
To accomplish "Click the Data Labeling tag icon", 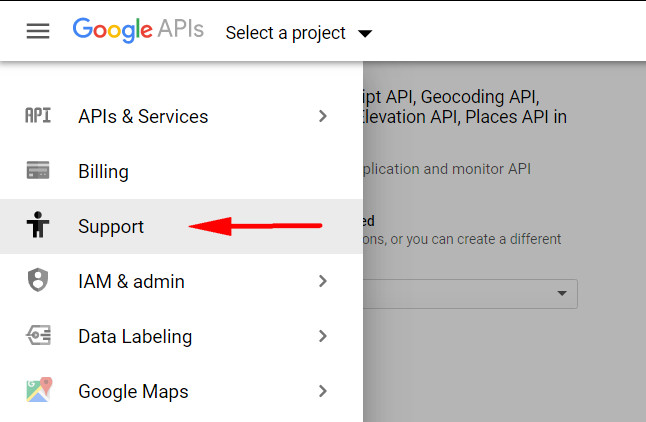I will click(x=38, y=335).
